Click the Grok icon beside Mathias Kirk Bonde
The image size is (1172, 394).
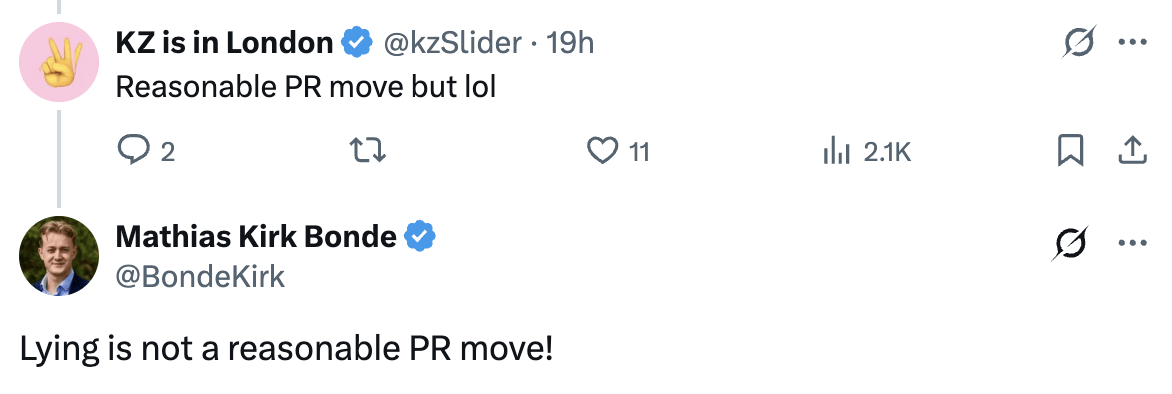pyautogui.click(x=1070, y=243)
